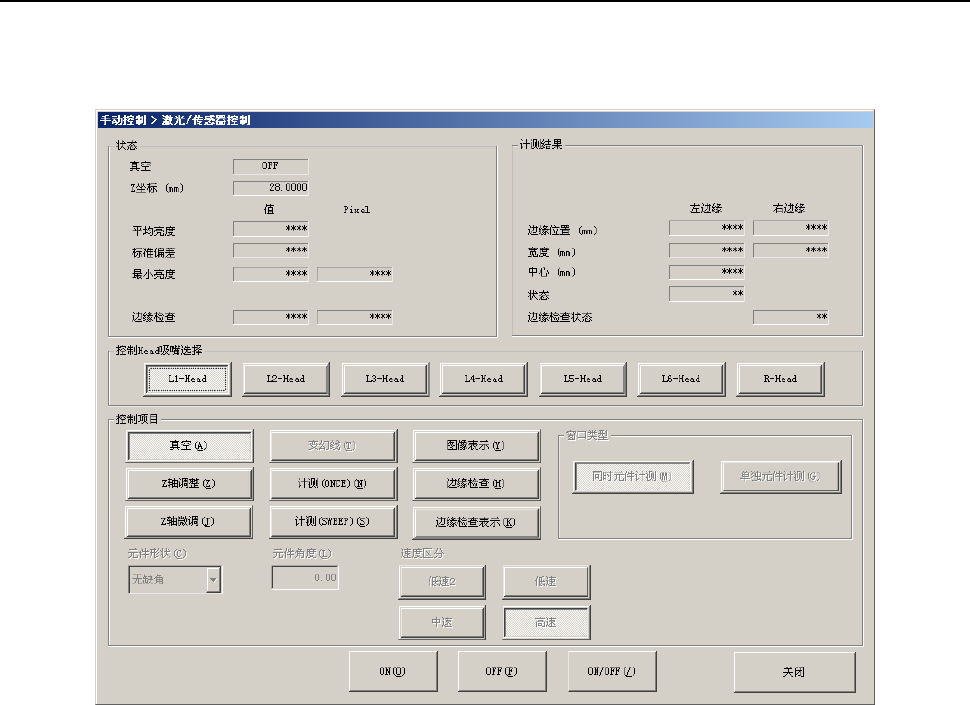Start 计测(ONCE)(N) measurement
The height and width of the screenshot is (705, 970).
(332, 484)
